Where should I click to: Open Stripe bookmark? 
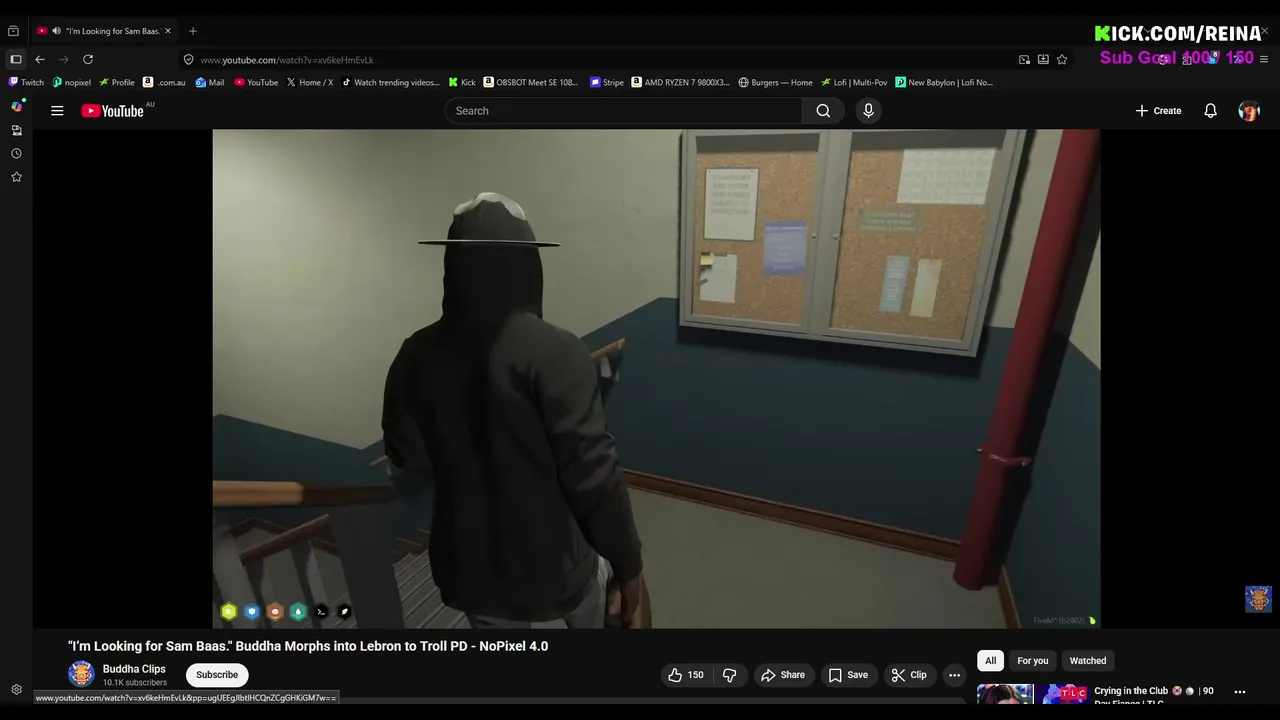point(607,83)
